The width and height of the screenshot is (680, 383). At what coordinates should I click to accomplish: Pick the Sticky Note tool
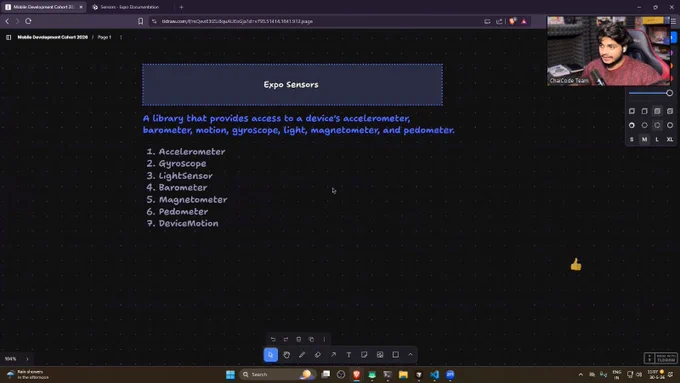[x=364, y=355]
